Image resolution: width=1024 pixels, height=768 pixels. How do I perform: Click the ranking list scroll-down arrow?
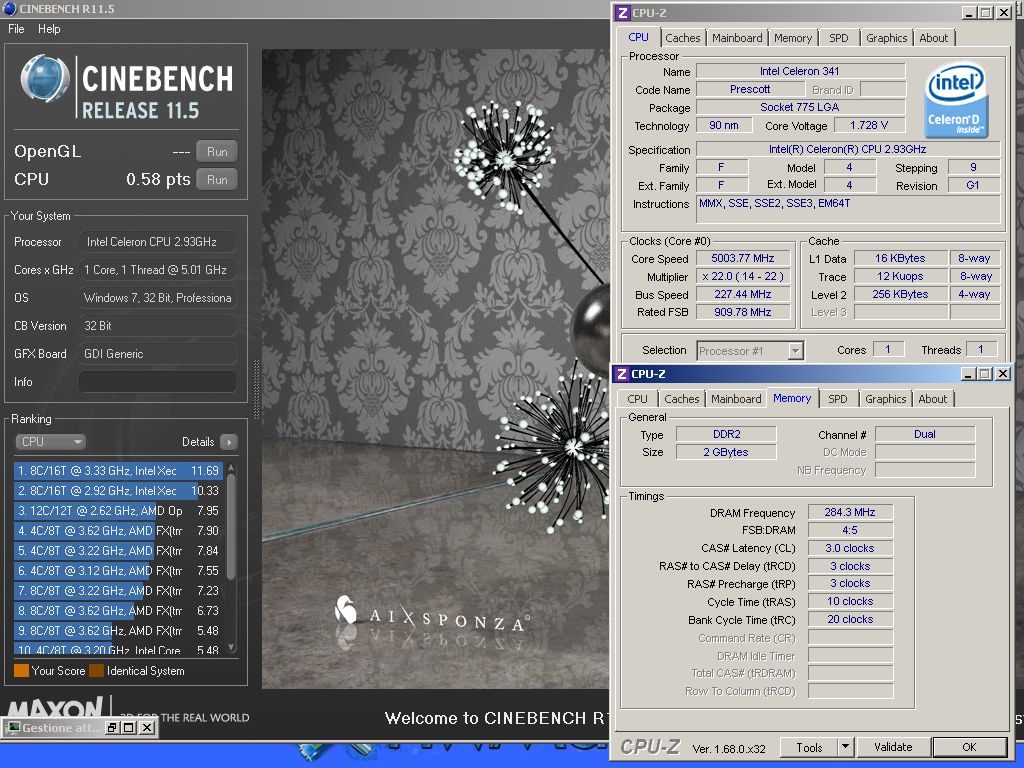point(231,648)
